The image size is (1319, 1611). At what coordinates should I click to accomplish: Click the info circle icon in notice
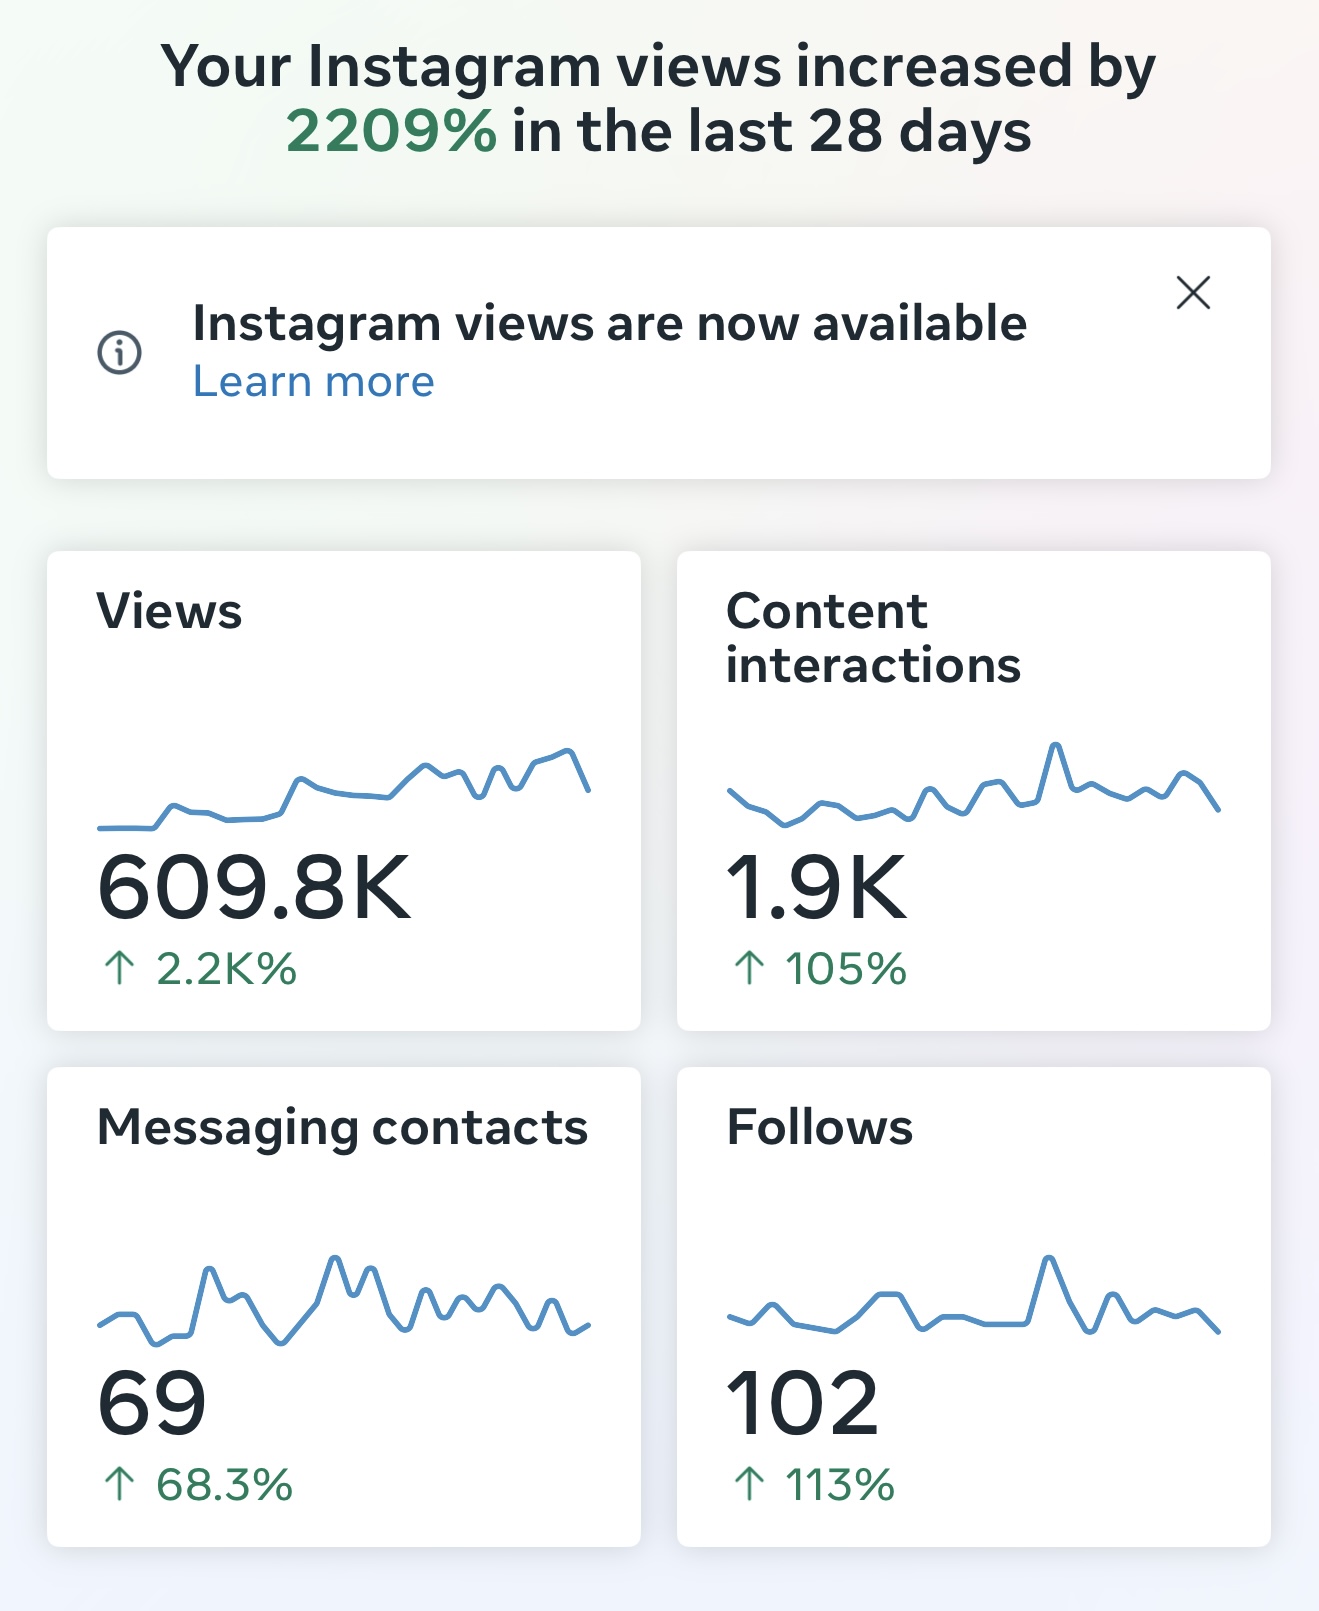(x=119, y=352)
